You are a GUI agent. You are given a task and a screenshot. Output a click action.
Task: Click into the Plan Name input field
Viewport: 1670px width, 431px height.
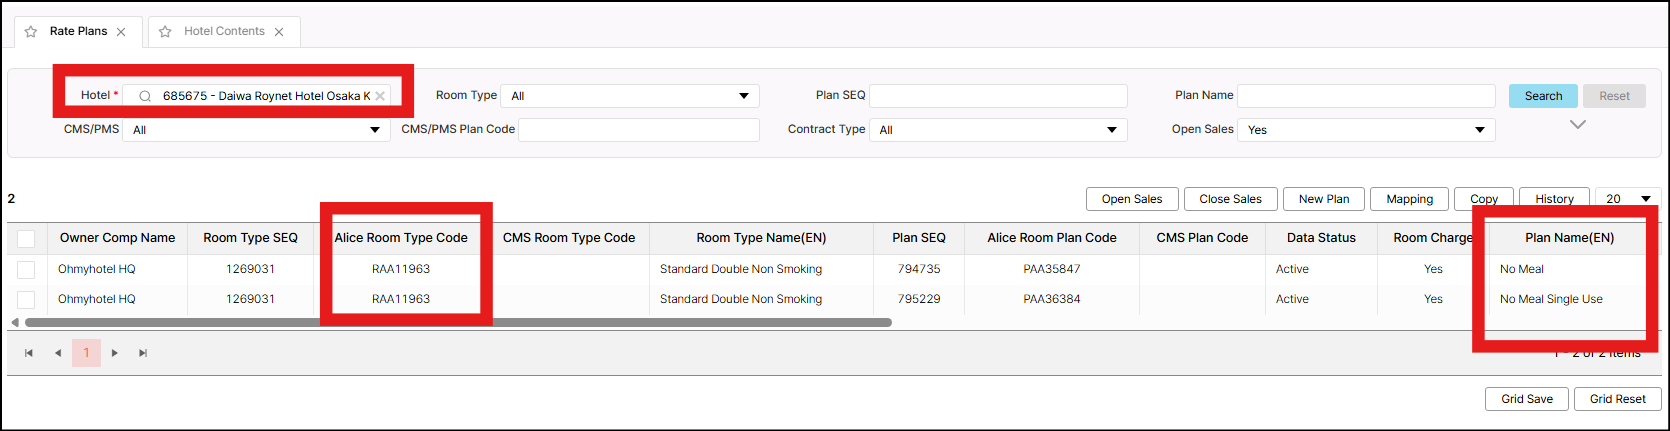(x=1366, y=96)
